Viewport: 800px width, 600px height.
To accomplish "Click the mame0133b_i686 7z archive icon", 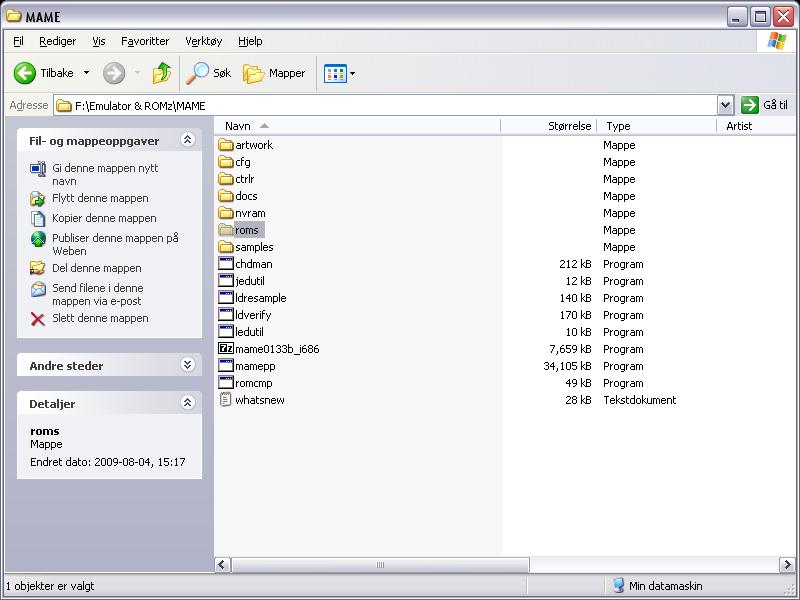I will 226,349.
